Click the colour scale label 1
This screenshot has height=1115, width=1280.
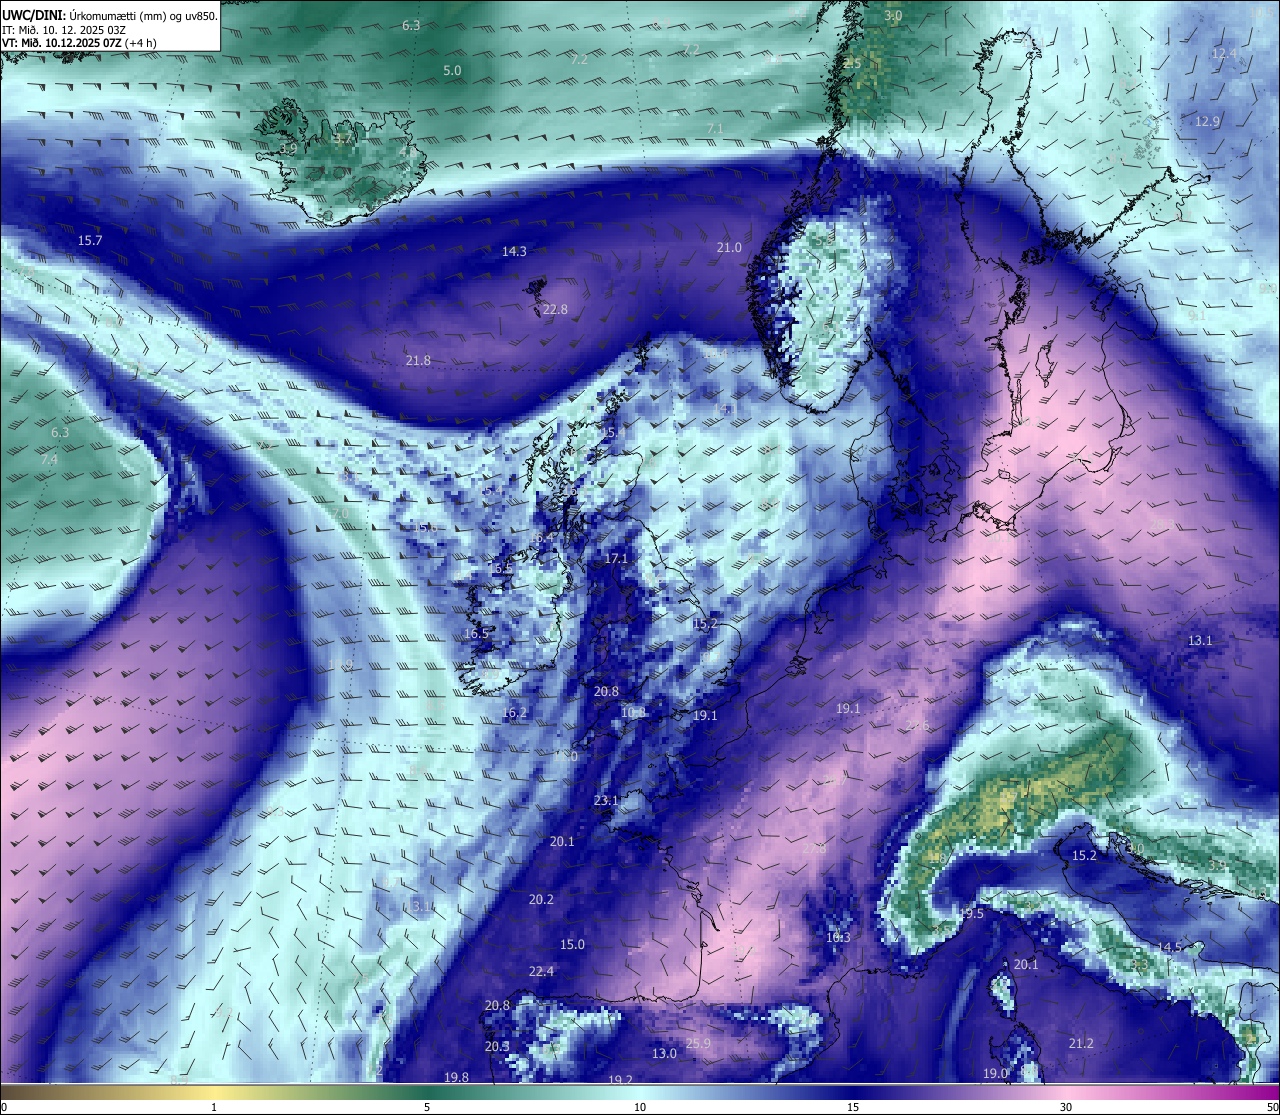coord(214,1107)
